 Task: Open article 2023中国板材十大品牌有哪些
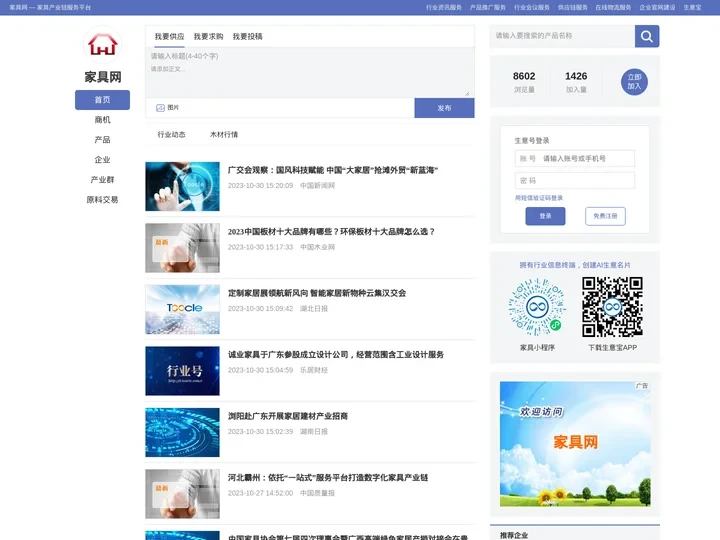(x=332, y=232)
